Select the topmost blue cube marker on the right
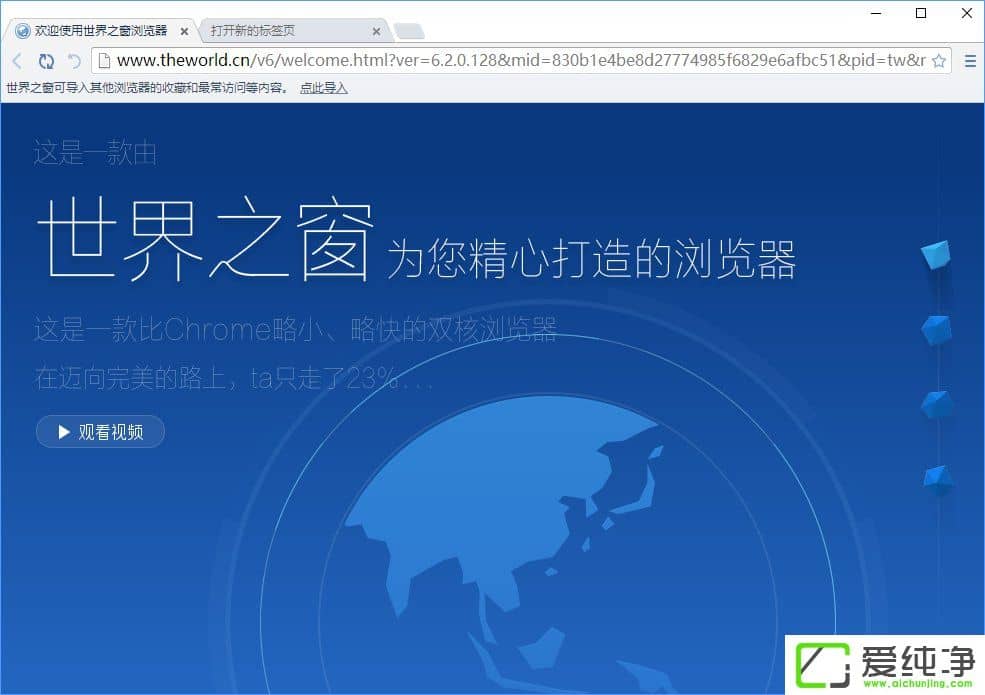This screenshot has height=695, width=985. (936, 255)
